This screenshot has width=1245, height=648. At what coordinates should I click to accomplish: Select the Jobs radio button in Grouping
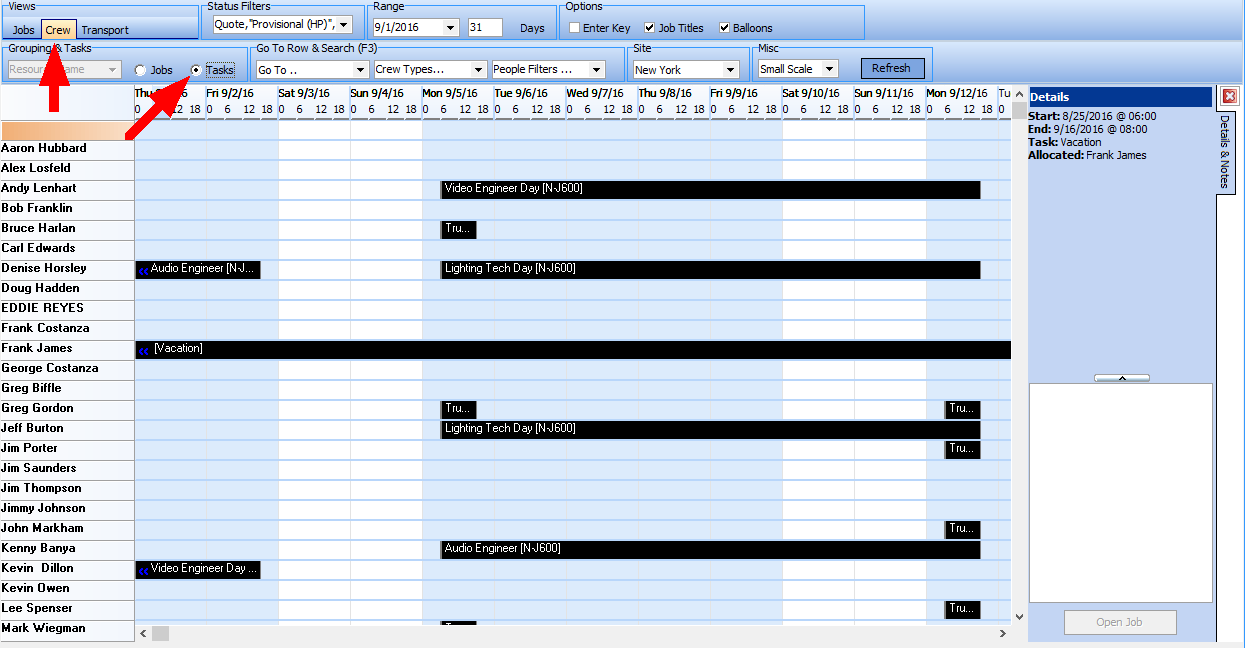[139, 69]
